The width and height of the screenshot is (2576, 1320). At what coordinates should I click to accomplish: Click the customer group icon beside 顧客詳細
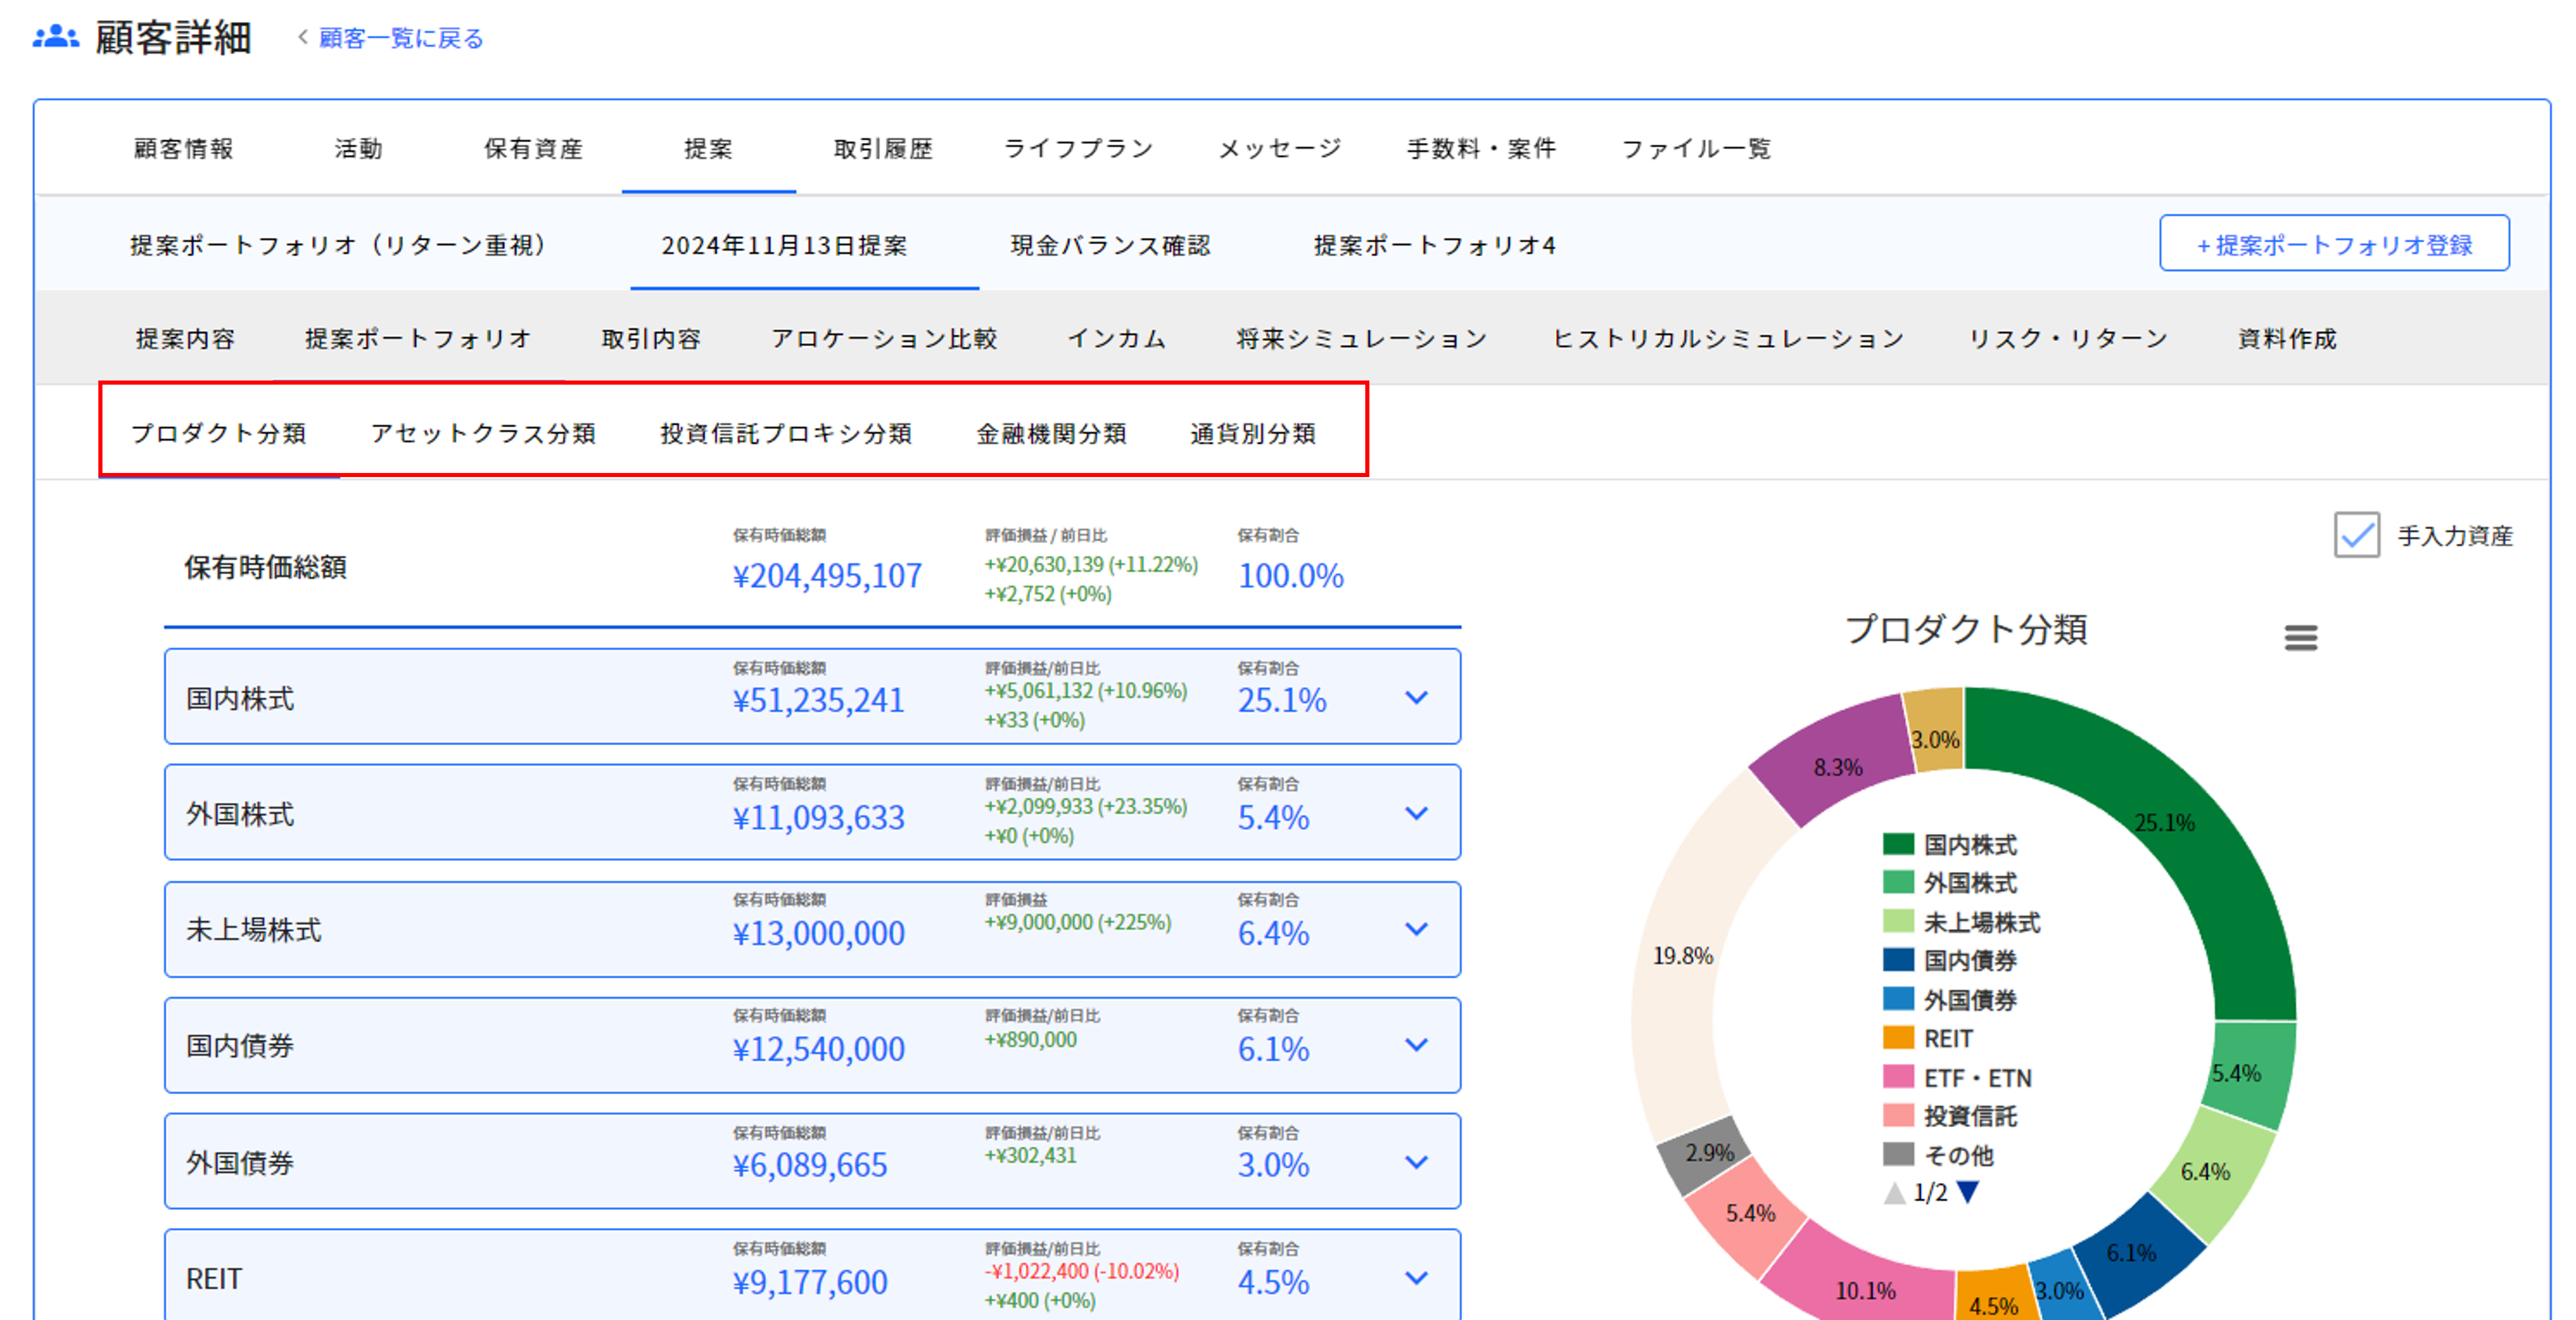[x=55, y=38]
